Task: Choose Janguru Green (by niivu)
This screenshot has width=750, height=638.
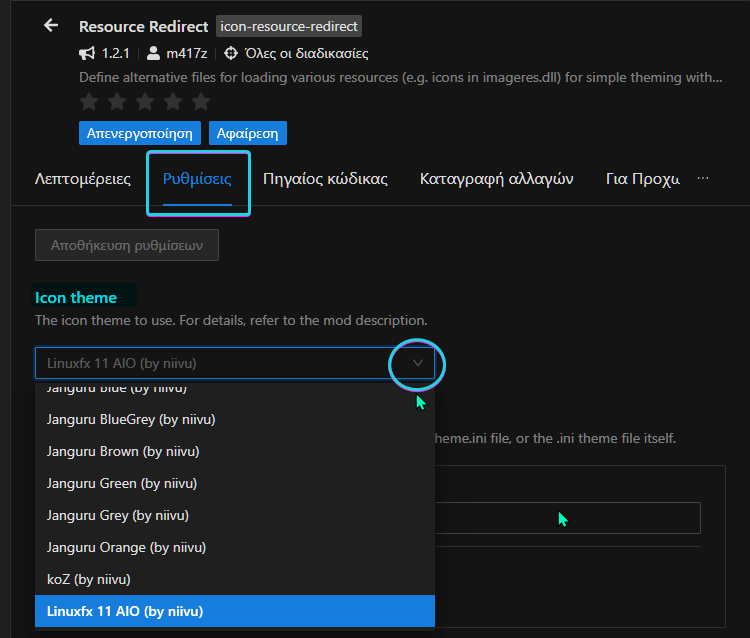Action: pos(235,484)
